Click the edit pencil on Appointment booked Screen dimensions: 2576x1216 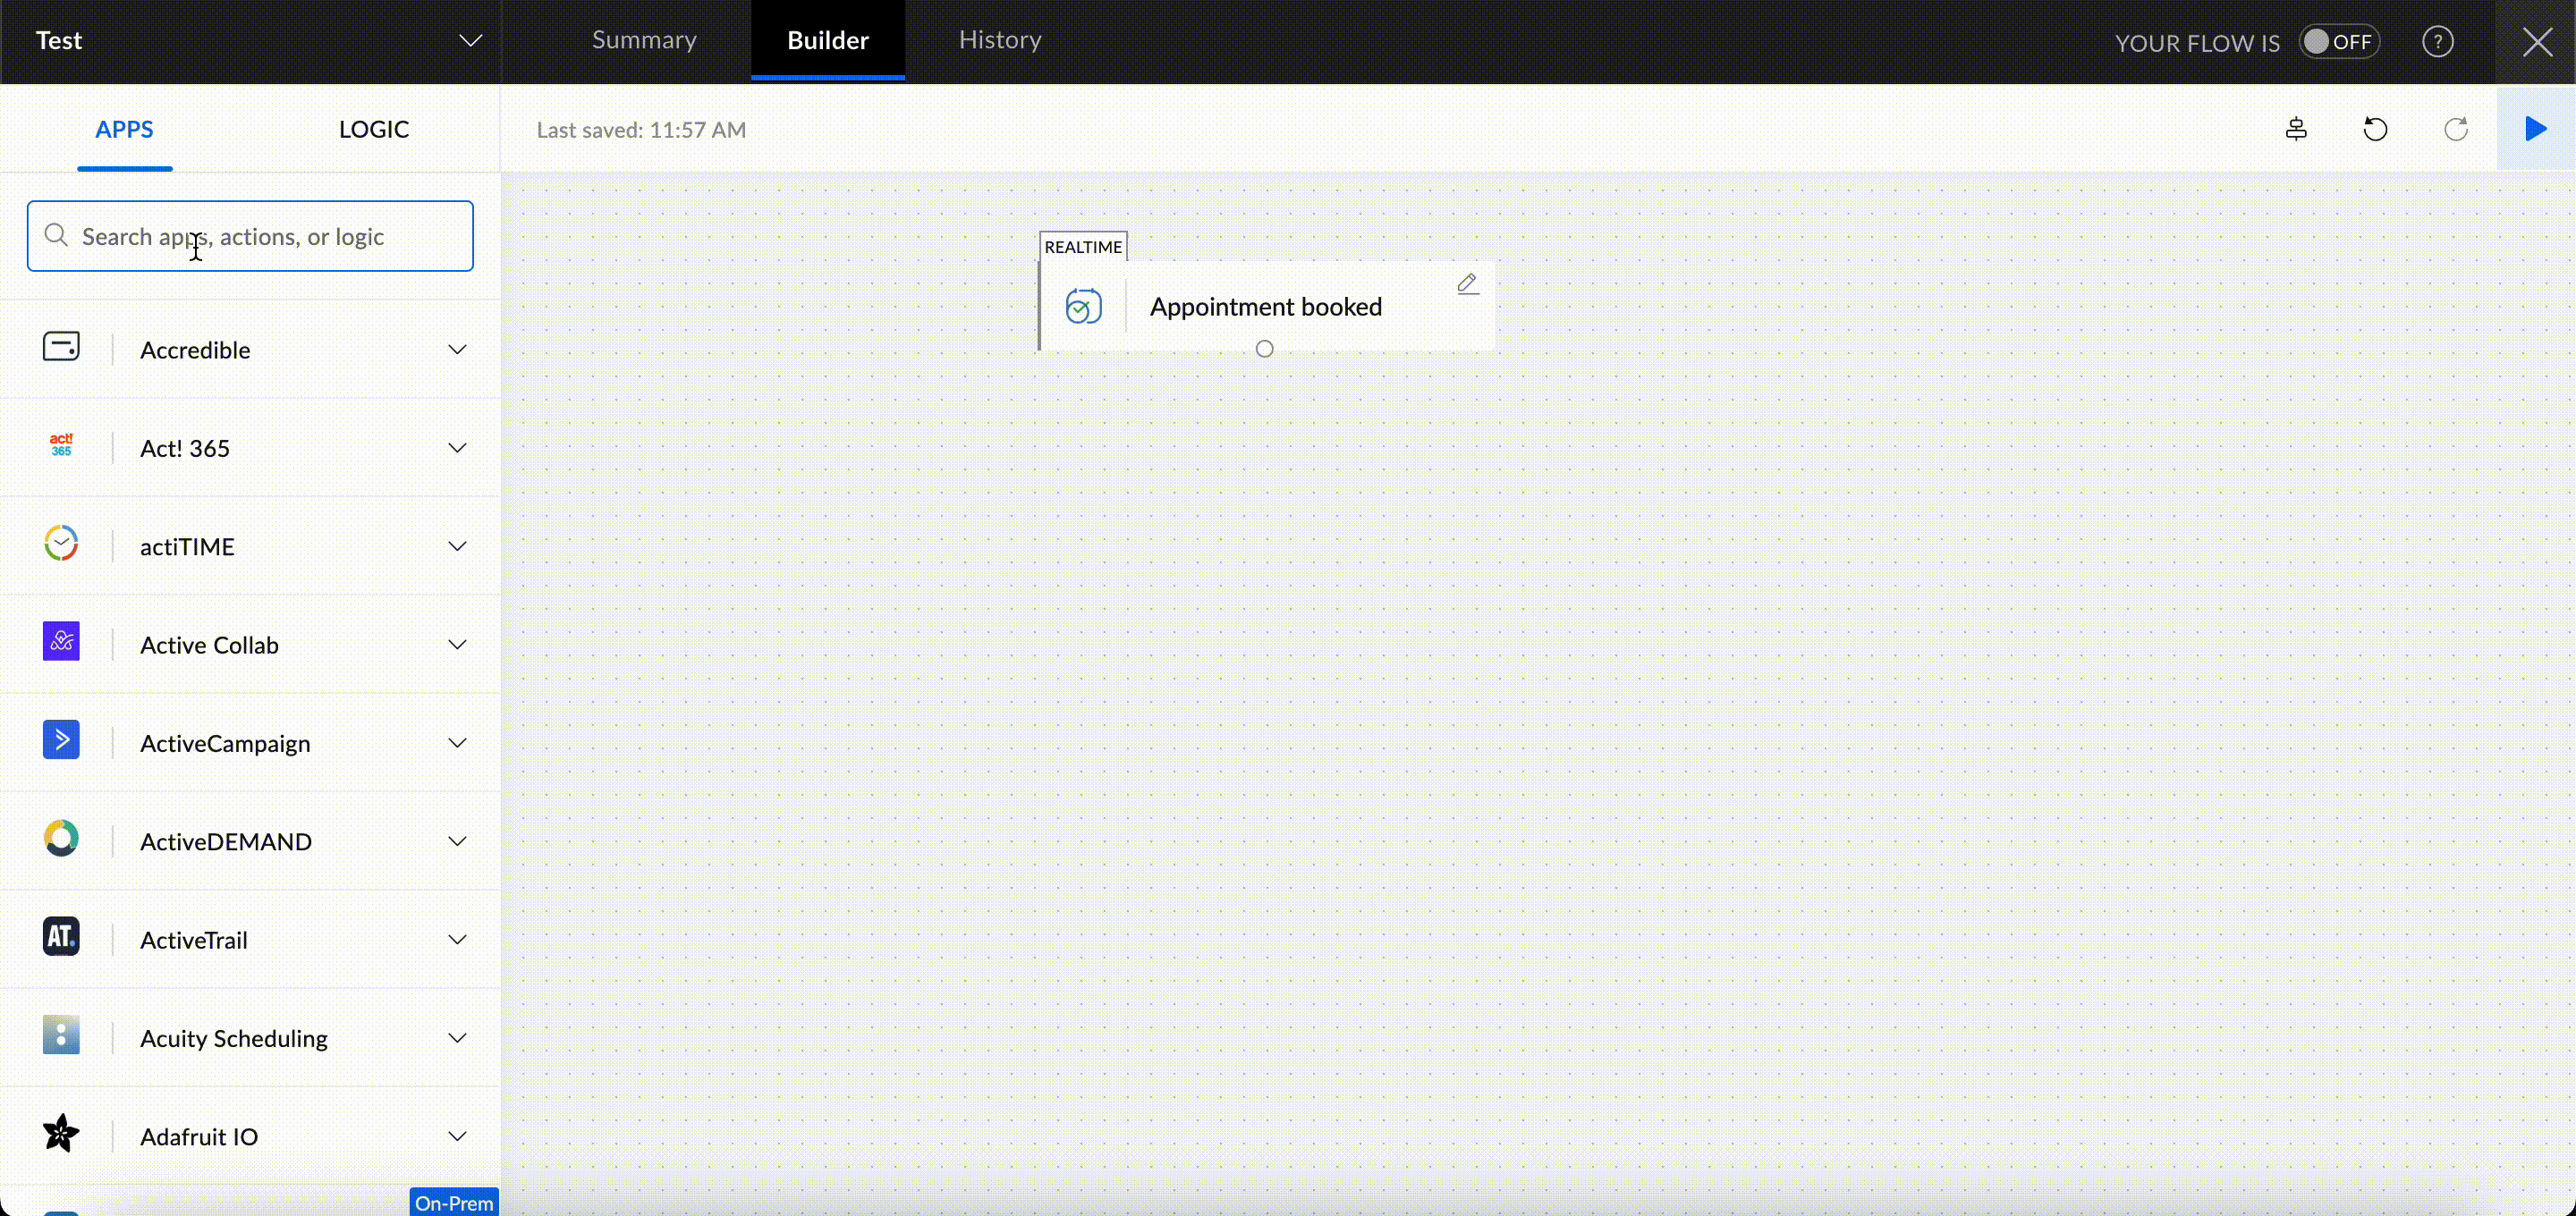[x=1467, y=285]
